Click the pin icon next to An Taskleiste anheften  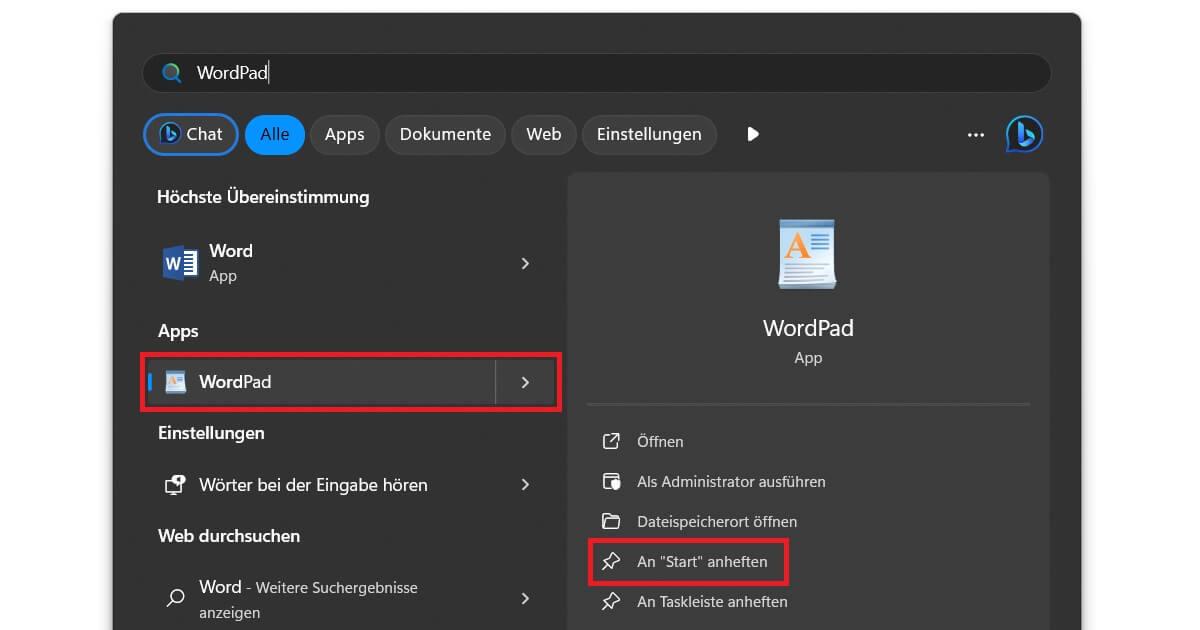click(611, 602)
